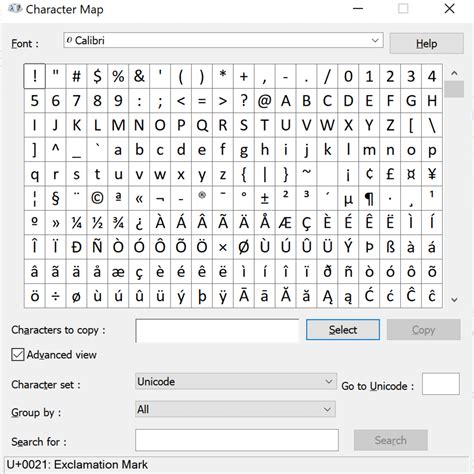Select the three quarters ¾ character
This screenshot has width=474, height=474.
[118, 223]
